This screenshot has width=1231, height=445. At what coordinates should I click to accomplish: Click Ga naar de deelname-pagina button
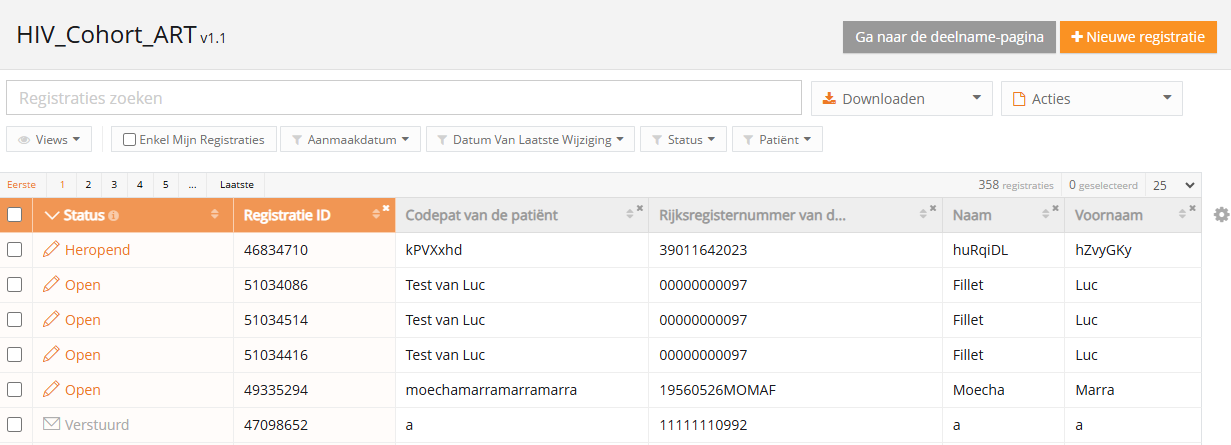949,37
